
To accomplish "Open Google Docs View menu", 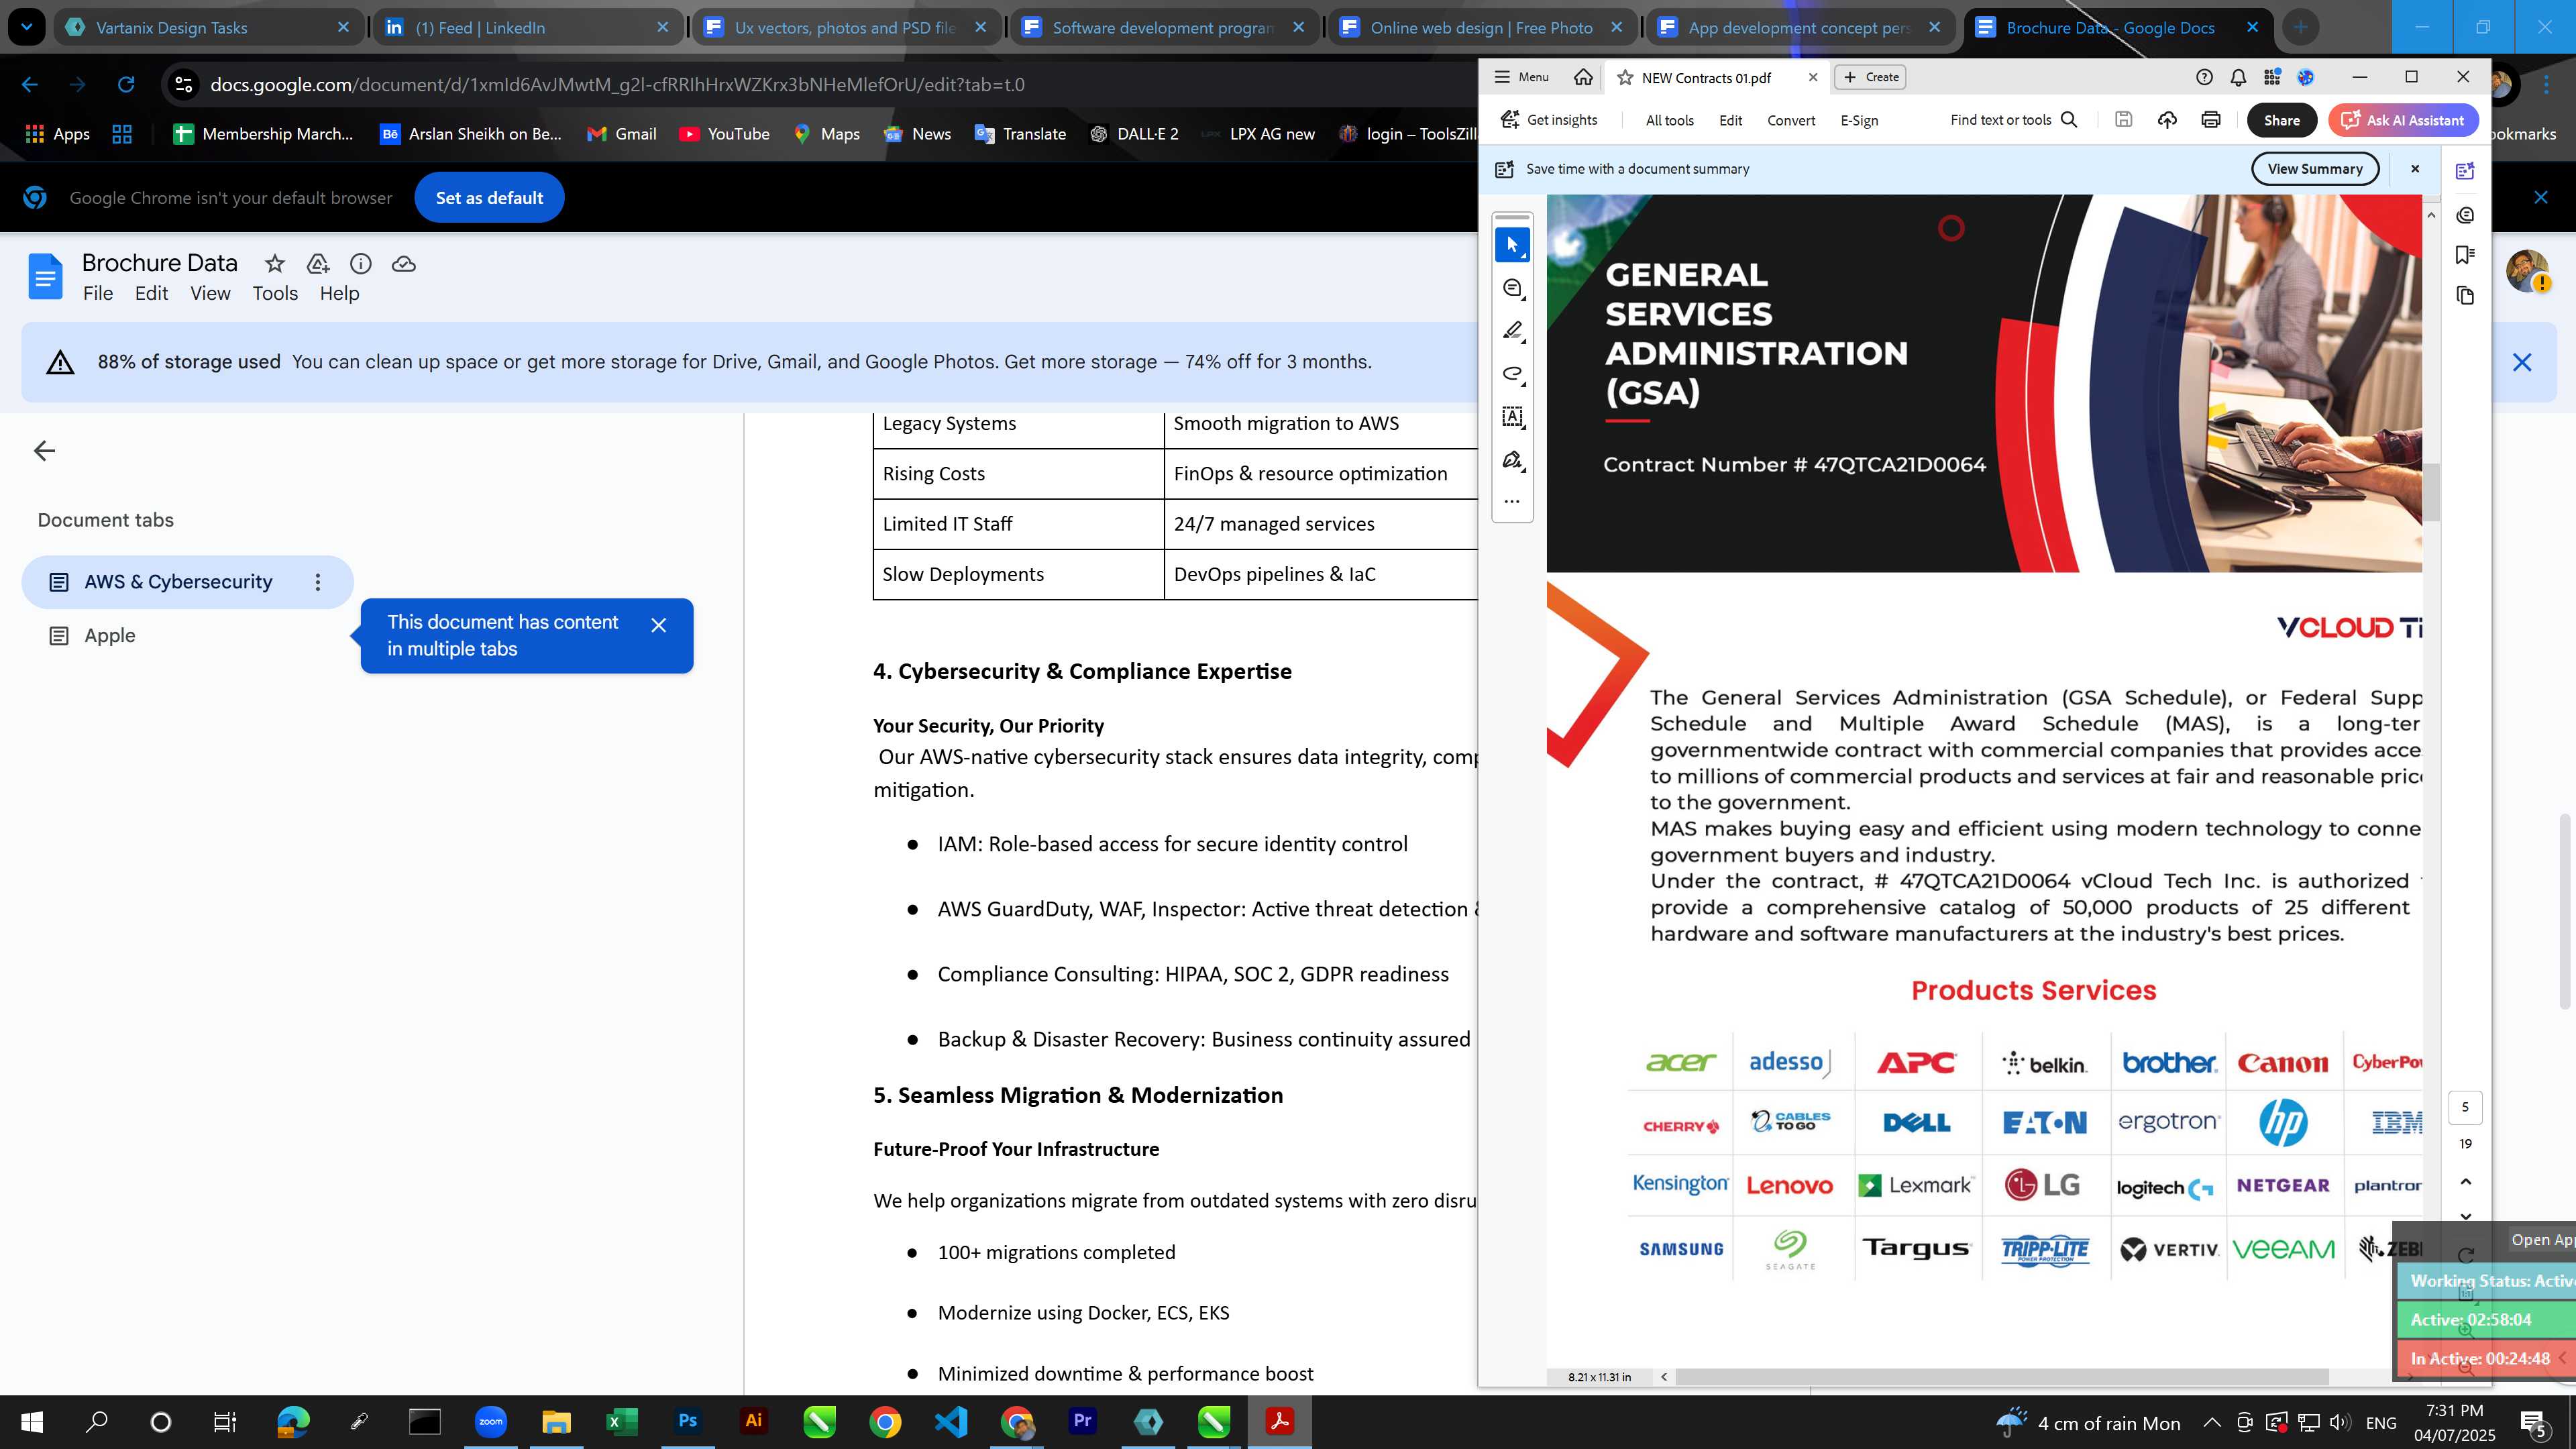I will tap(210, 293).
